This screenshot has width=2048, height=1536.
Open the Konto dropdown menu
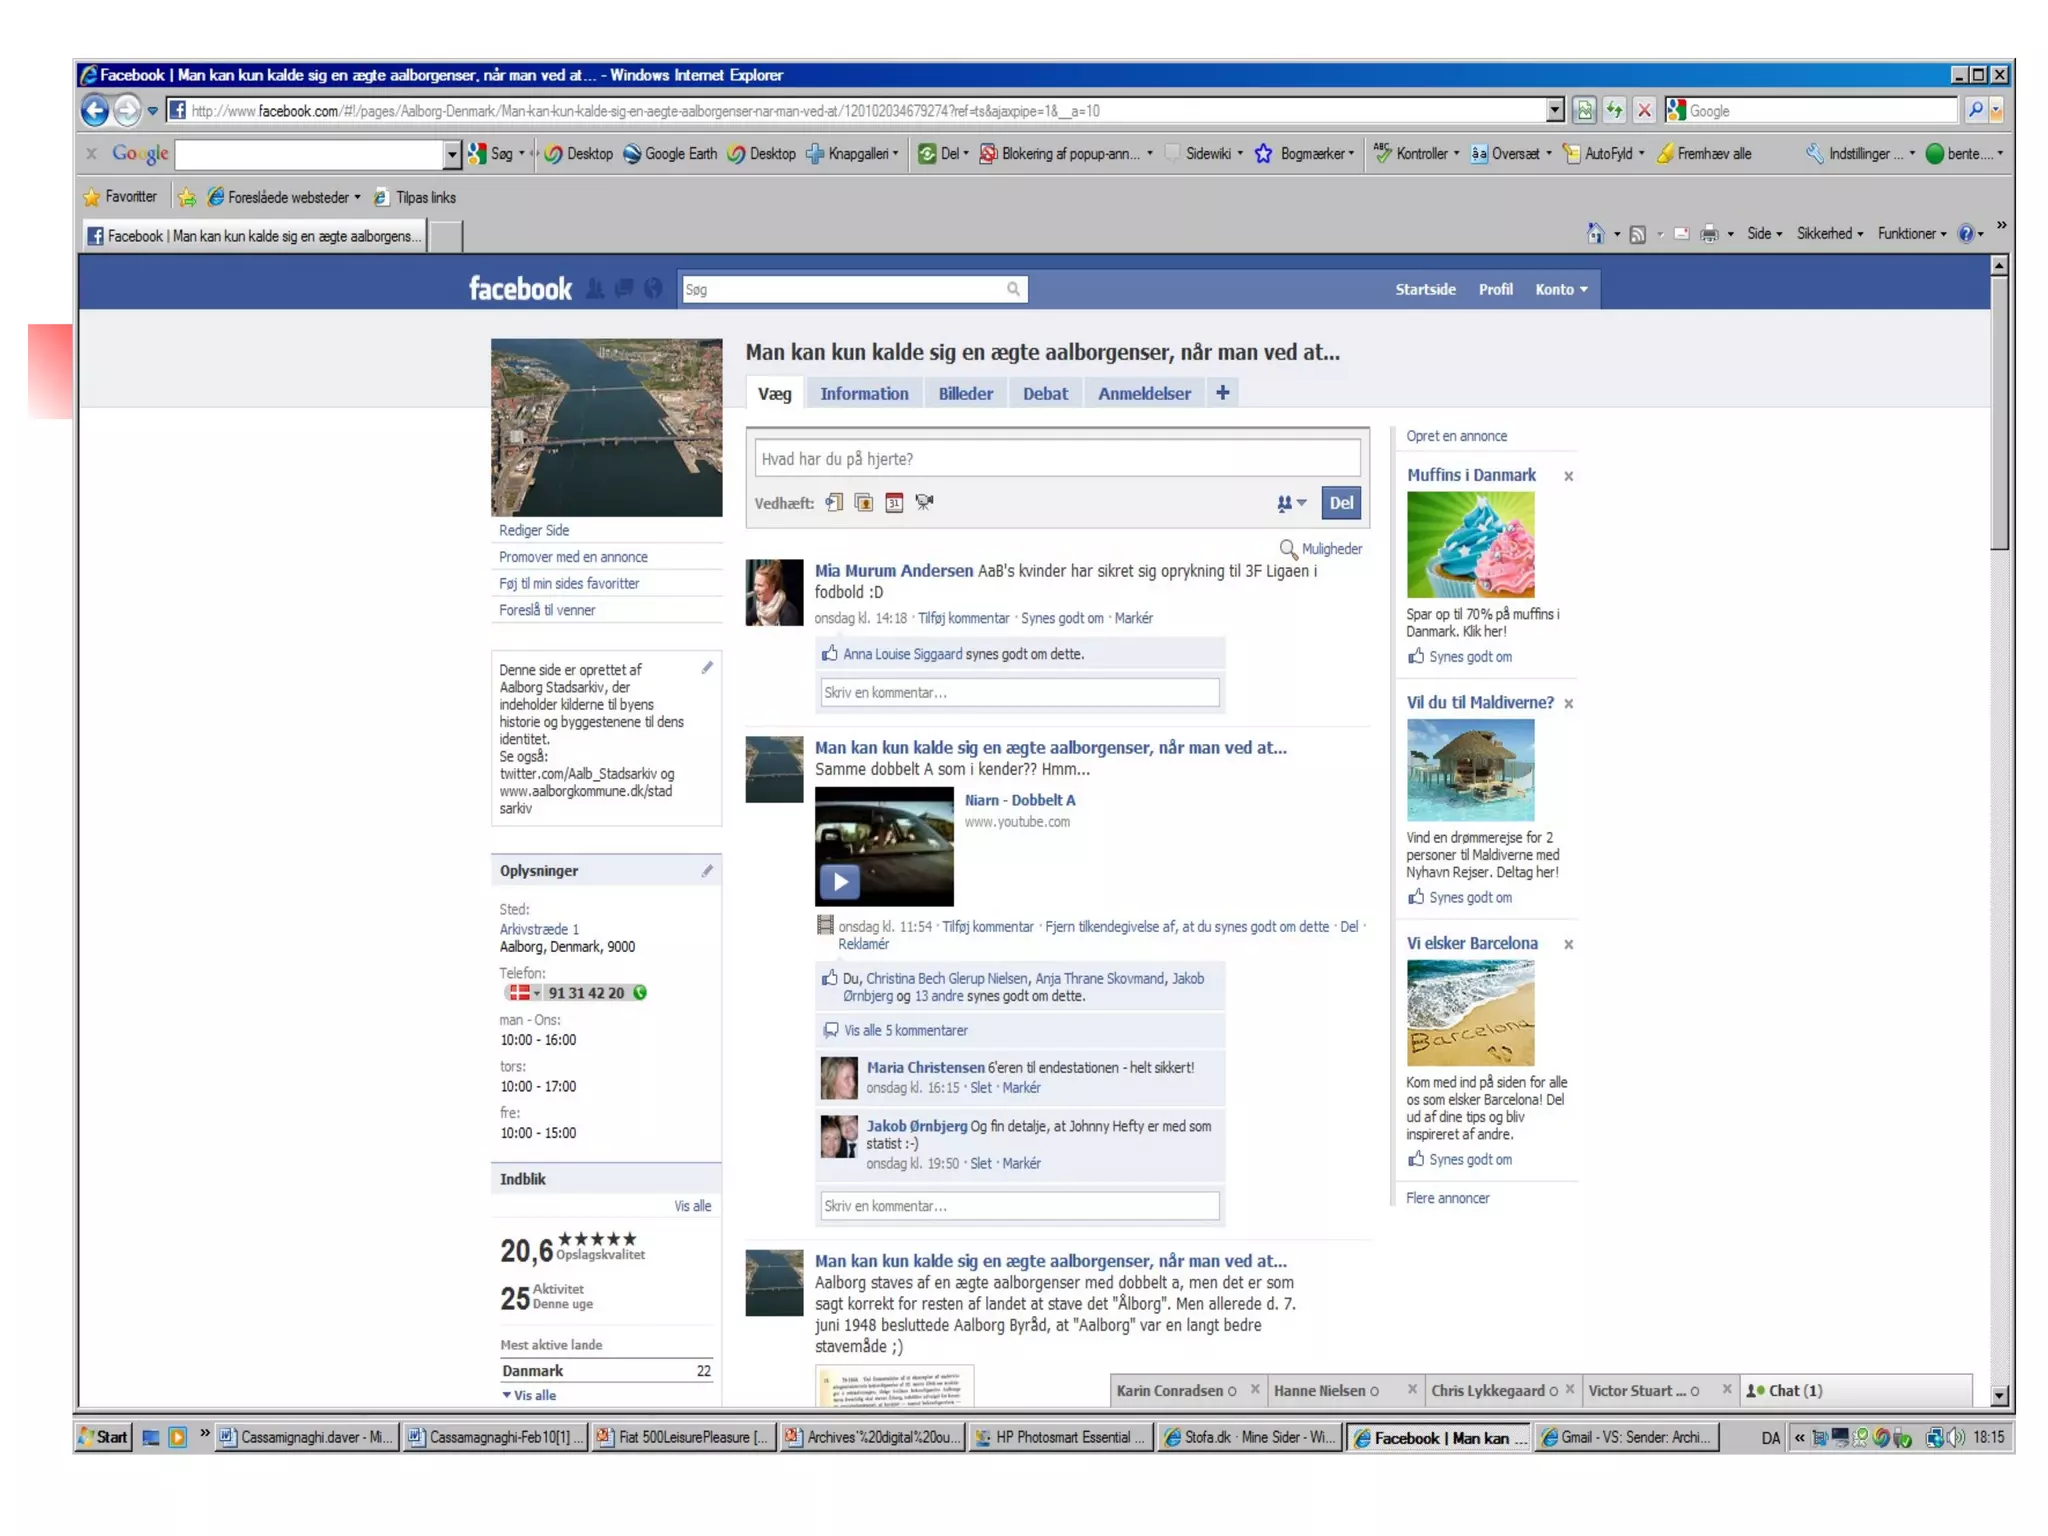tap(1561, 290)
